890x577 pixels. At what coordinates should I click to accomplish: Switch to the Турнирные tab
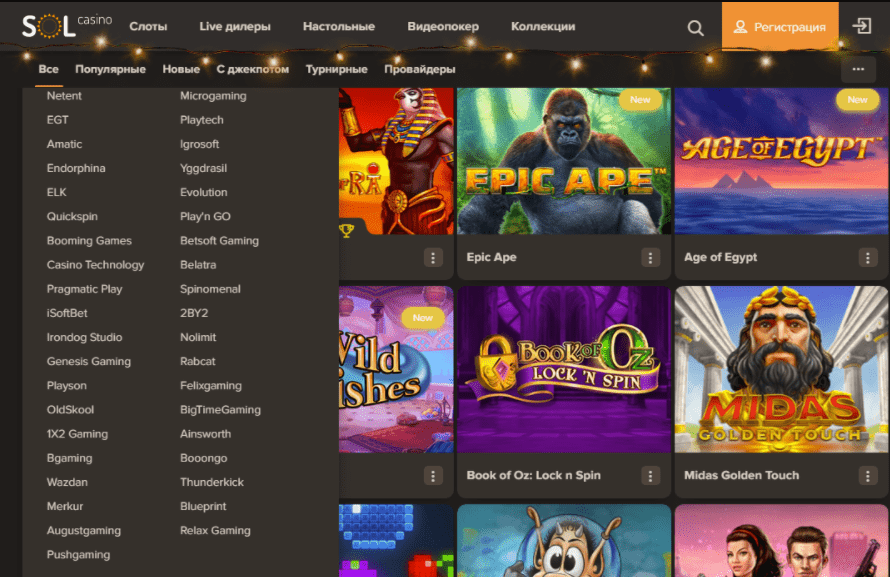coord(337,69)
